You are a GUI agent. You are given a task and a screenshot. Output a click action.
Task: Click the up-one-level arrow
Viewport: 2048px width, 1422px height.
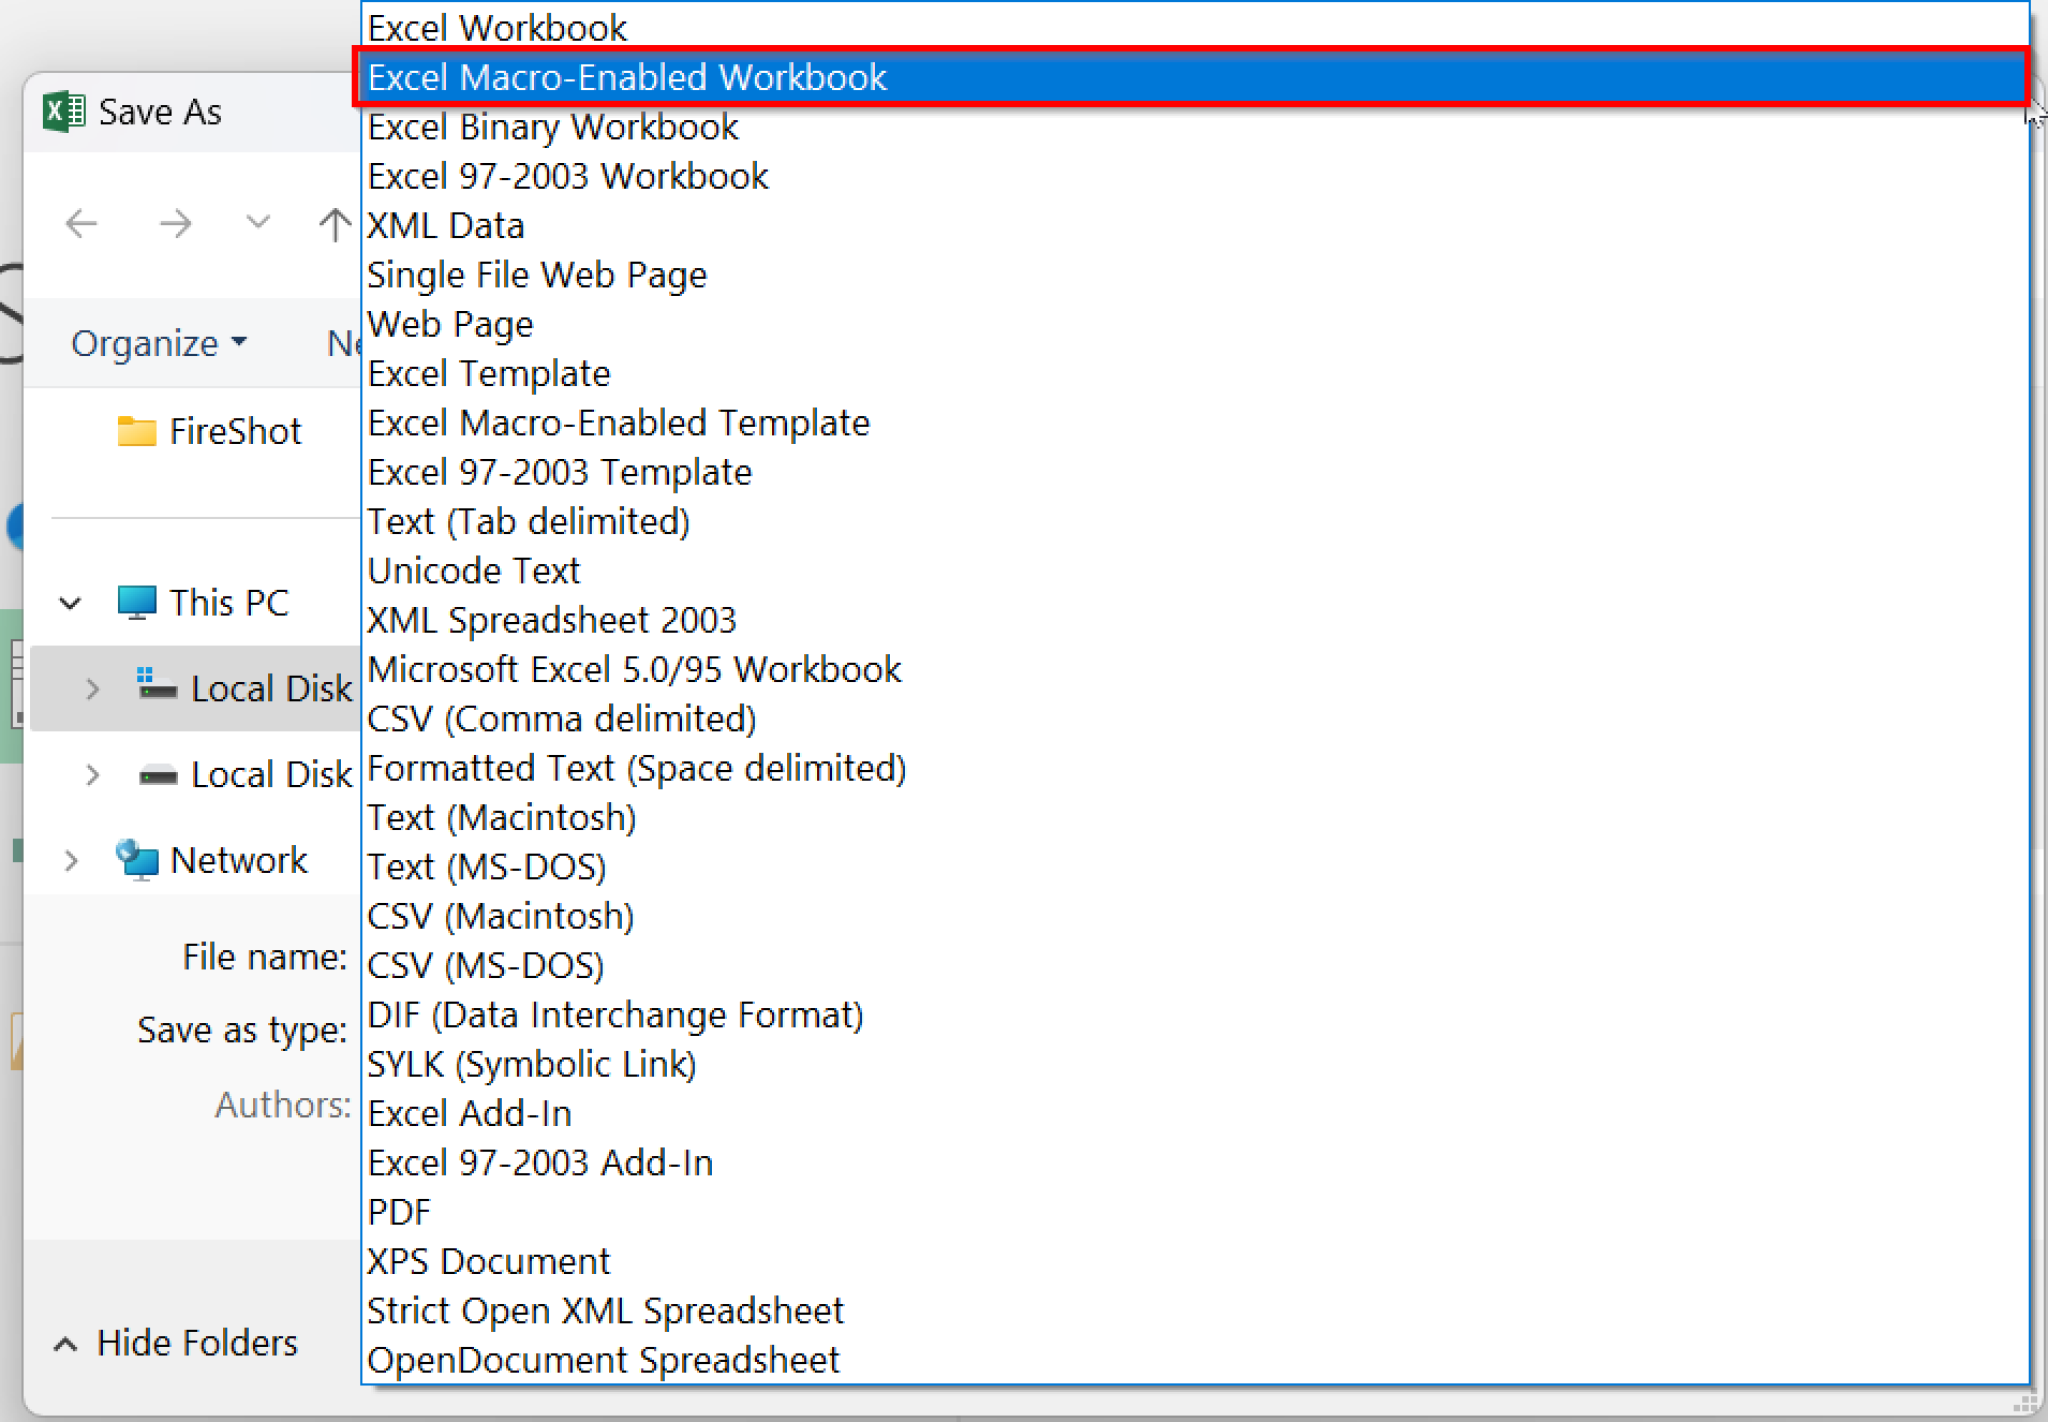coord(334,223)
